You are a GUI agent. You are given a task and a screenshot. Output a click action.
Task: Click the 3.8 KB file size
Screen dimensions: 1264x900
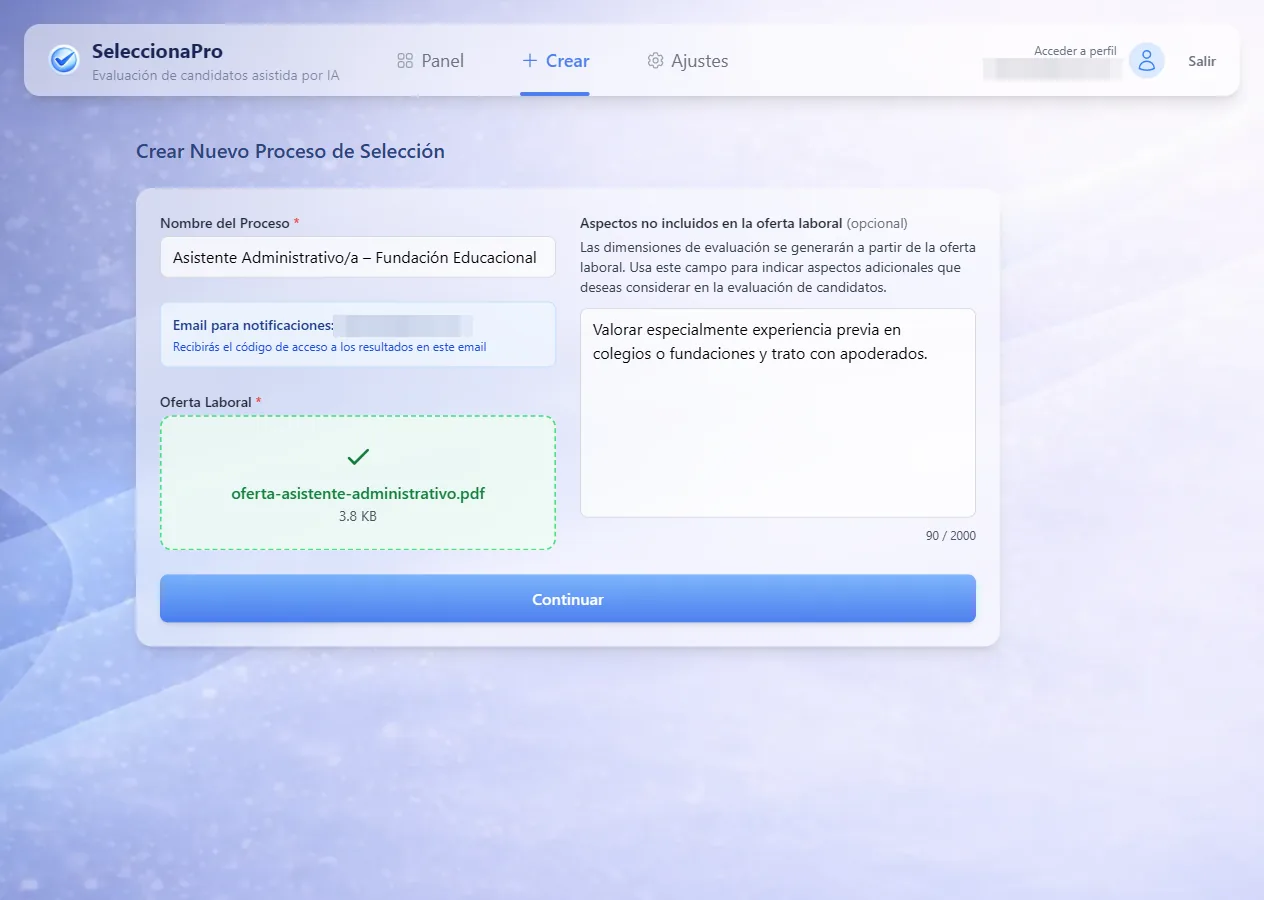pos(358,517)
